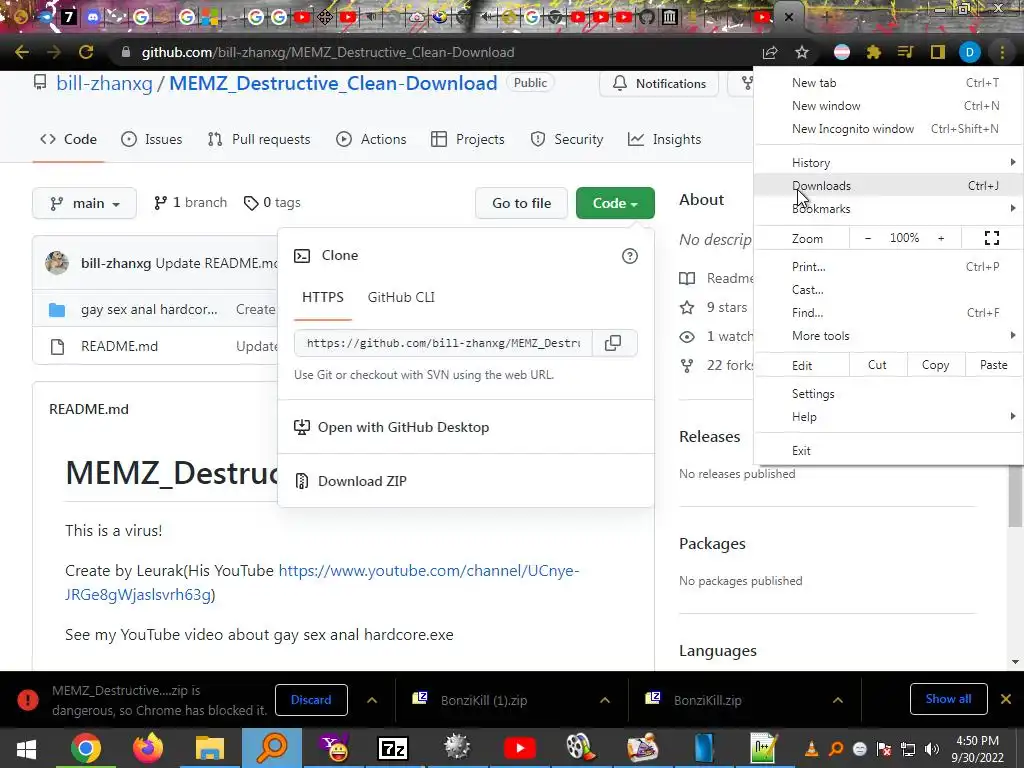The width and height of the screenshot is (1024, 768).
Task: Open the media control playlist icon
Action: point(905,52)
